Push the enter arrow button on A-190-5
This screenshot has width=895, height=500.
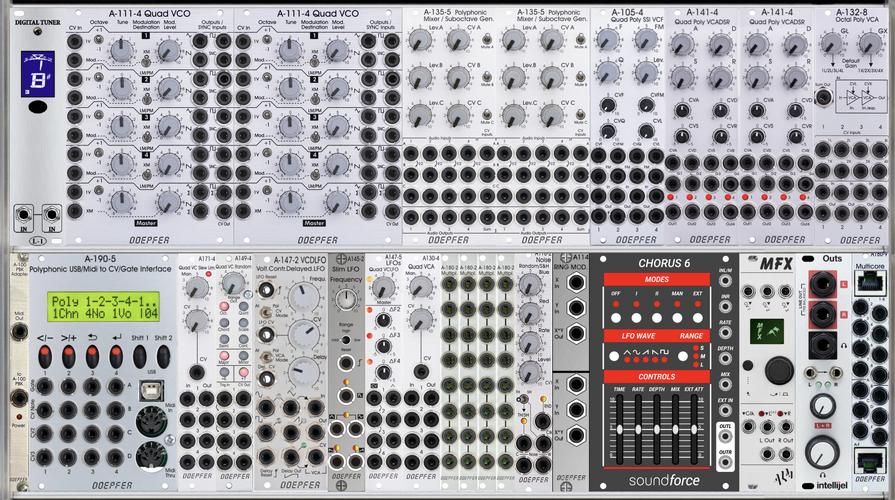click(x=116, y=356)
